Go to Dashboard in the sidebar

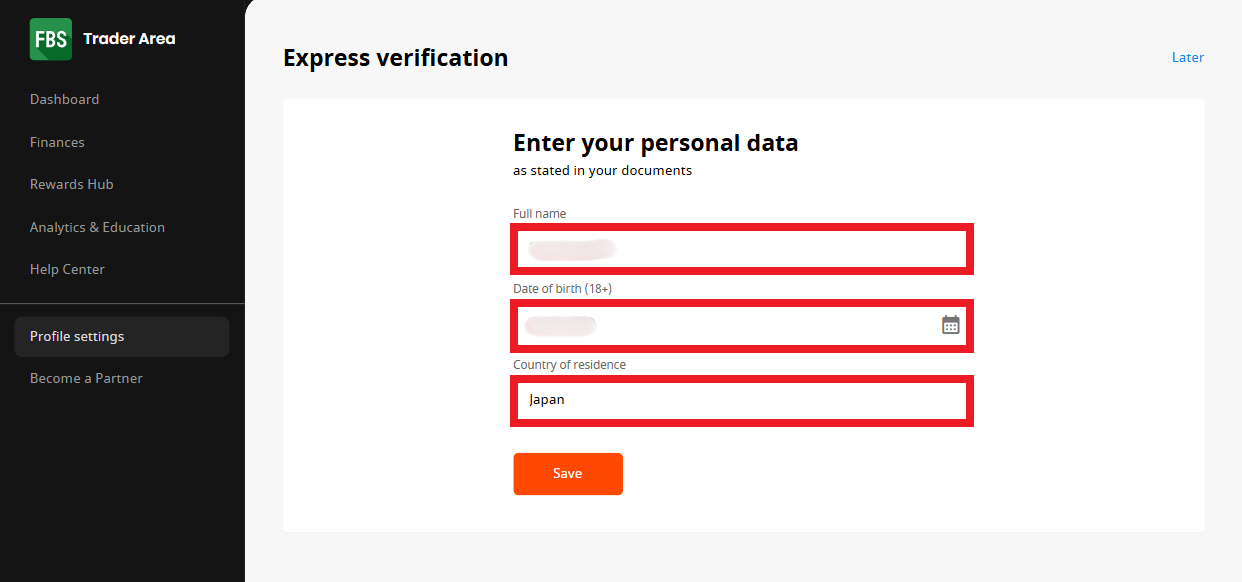point(64,99)
